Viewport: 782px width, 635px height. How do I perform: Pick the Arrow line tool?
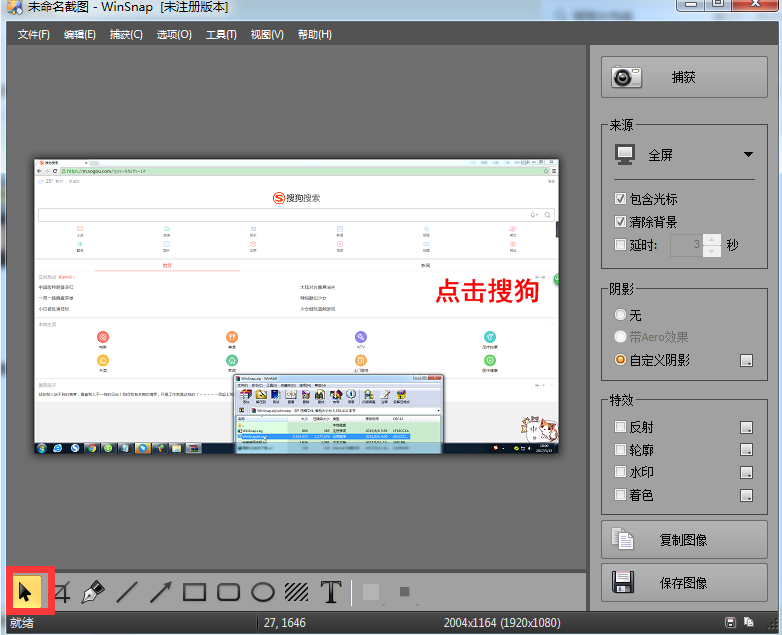pos(161,592)
